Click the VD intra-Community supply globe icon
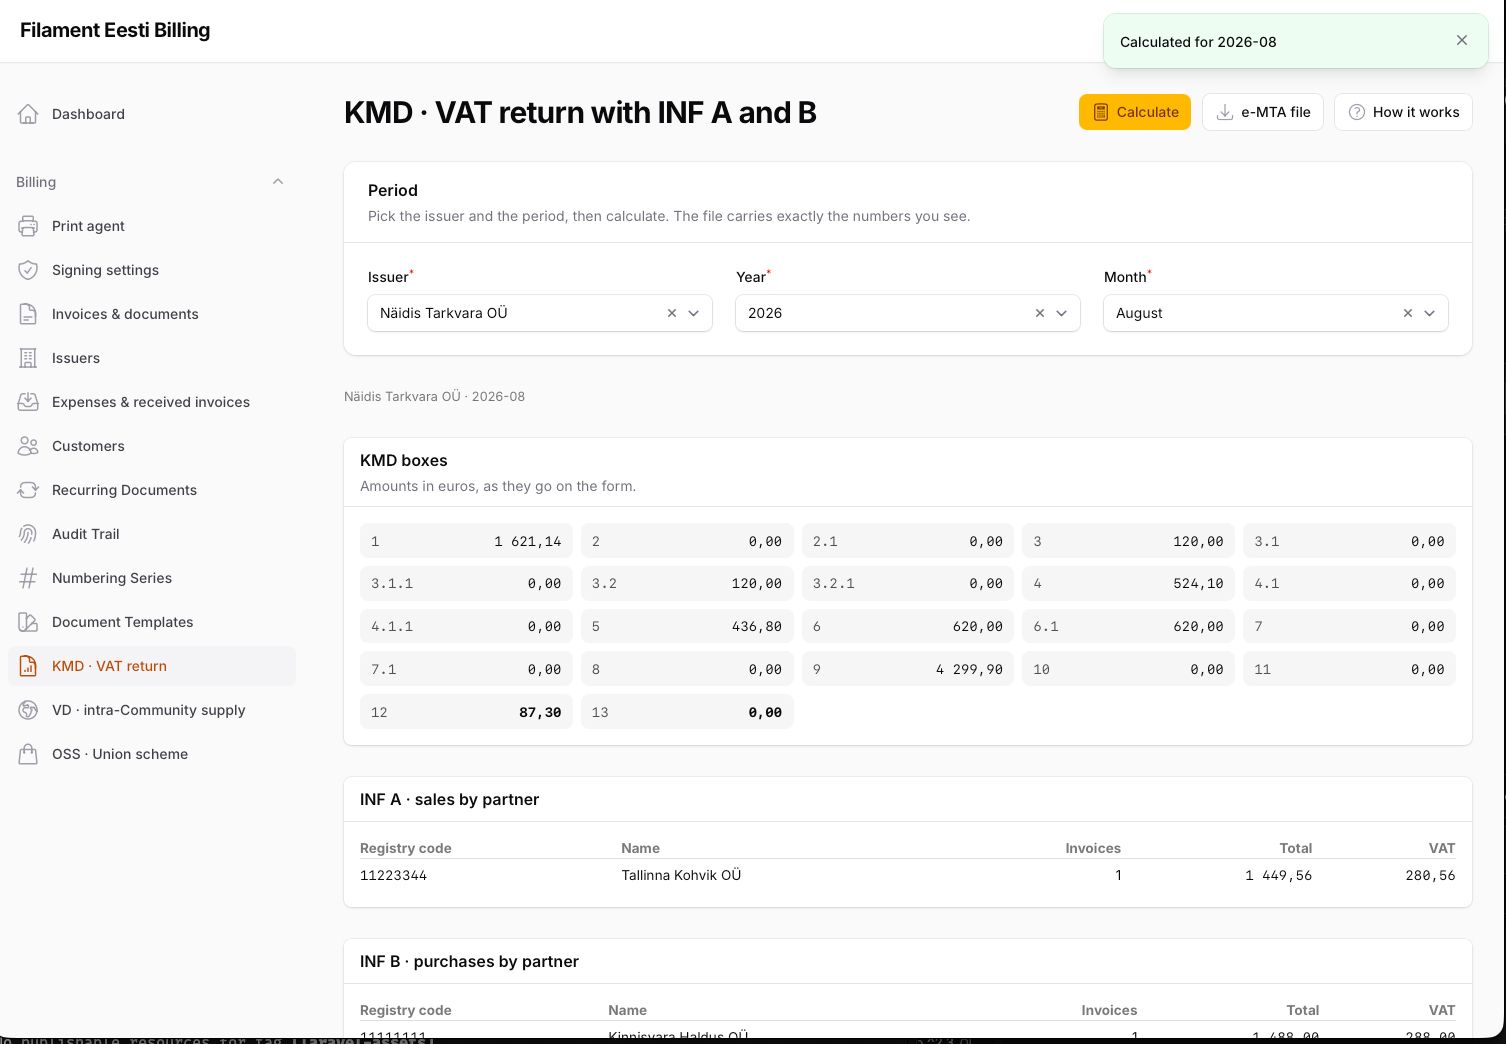 click(28, 710)
